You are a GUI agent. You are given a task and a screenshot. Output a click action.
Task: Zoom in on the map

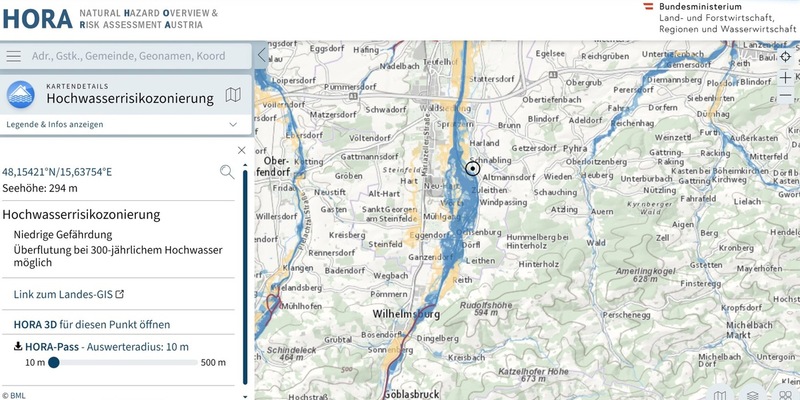pyautogui.click(x=786, y=78)
